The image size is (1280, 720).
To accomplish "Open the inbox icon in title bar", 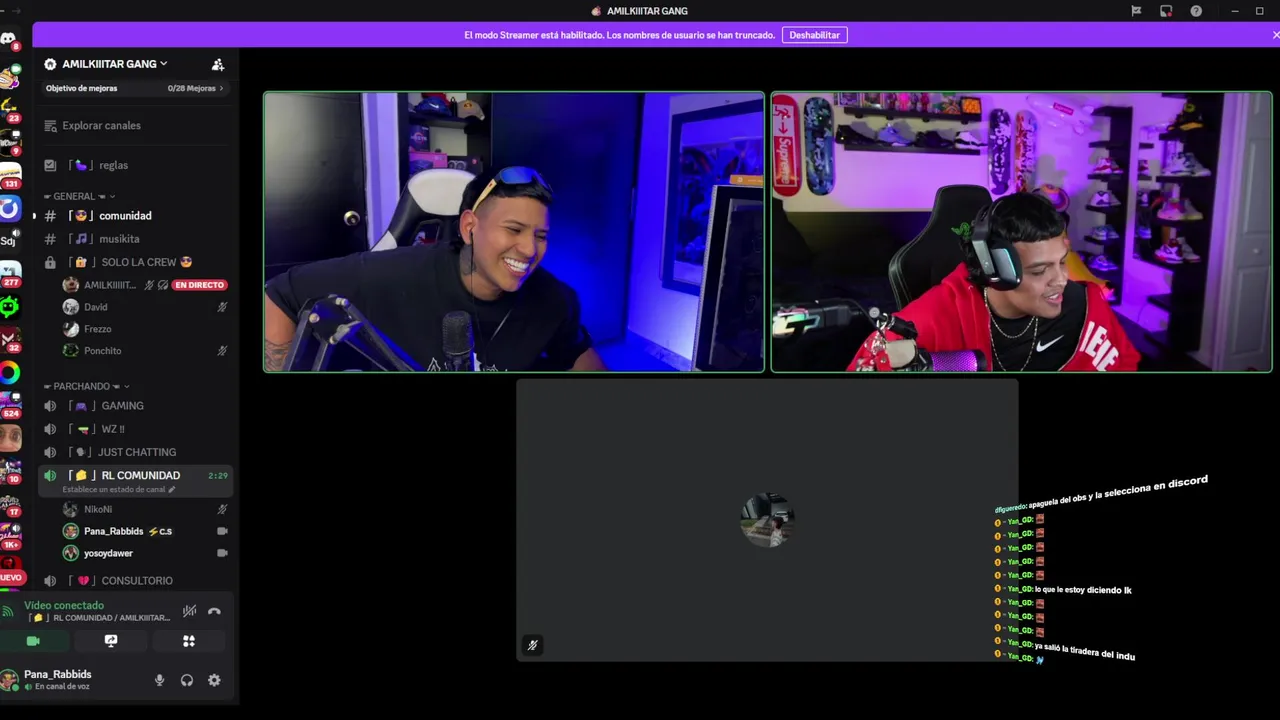I will coord(1166,11).
